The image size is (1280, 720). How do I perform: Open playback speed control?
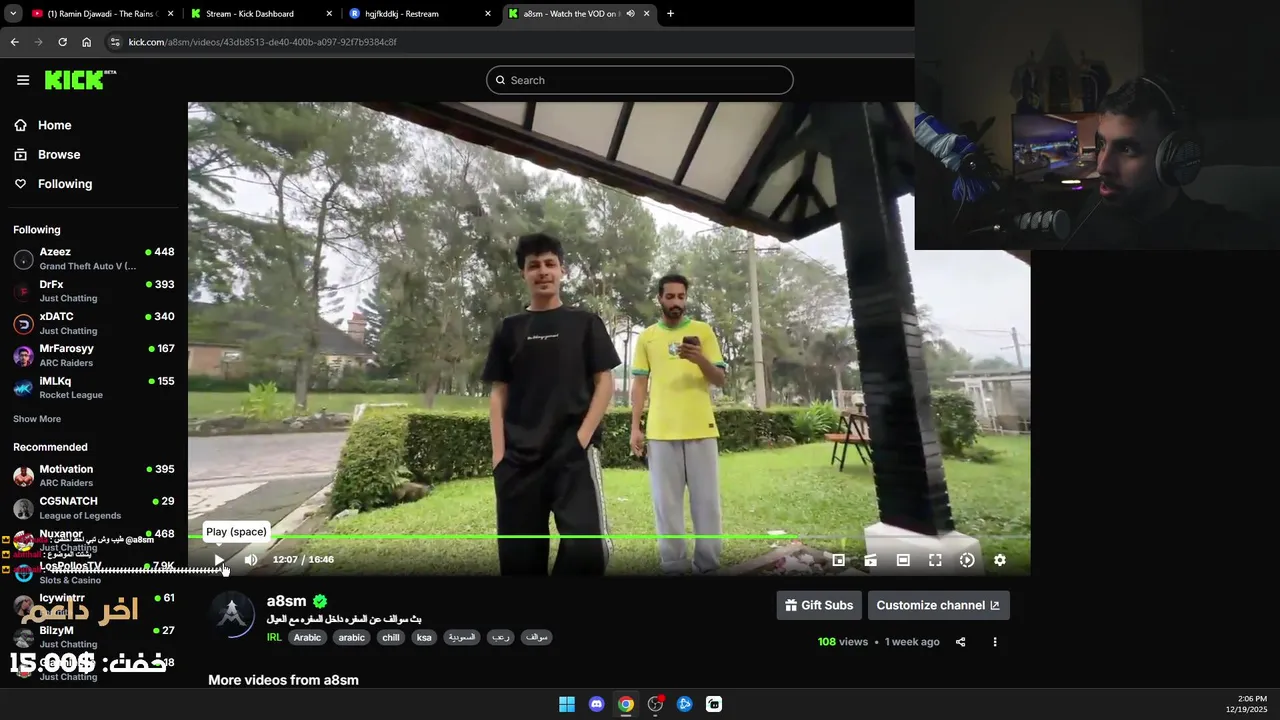[x=967, y=560]
